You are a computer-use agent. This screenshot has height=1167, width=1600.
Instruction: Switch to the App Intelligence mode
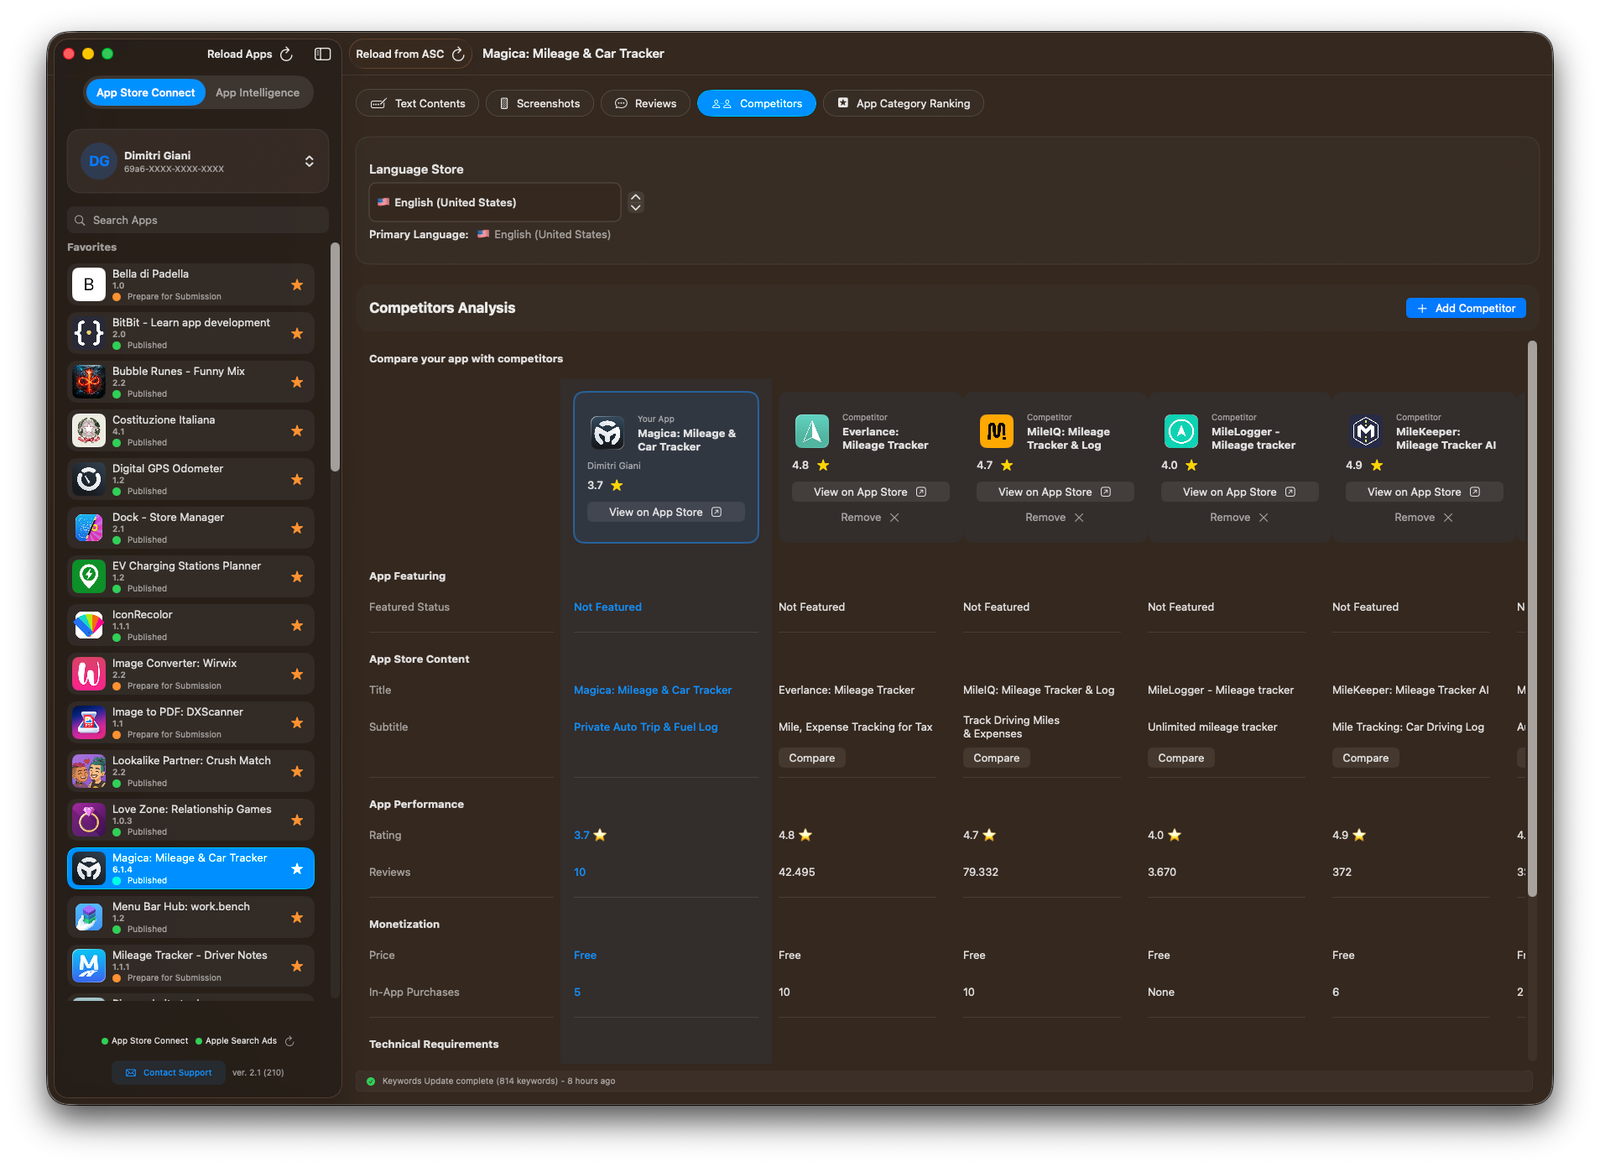click(257, 93)
